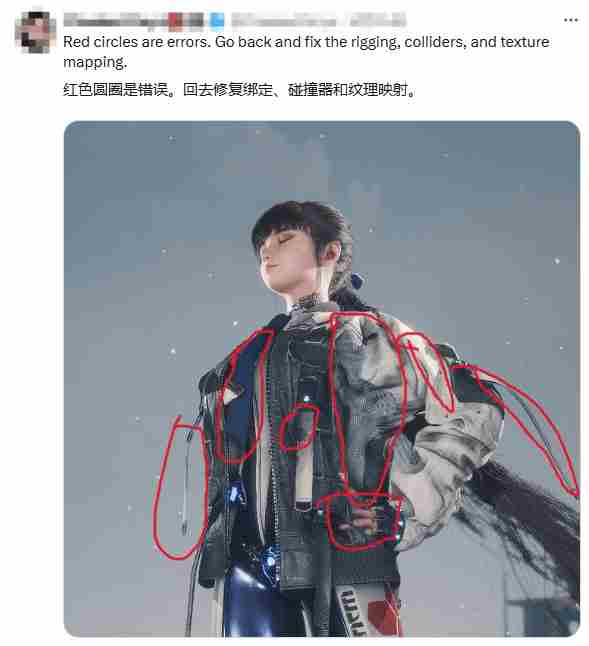Click the red emoji in display name

point(175,21)
